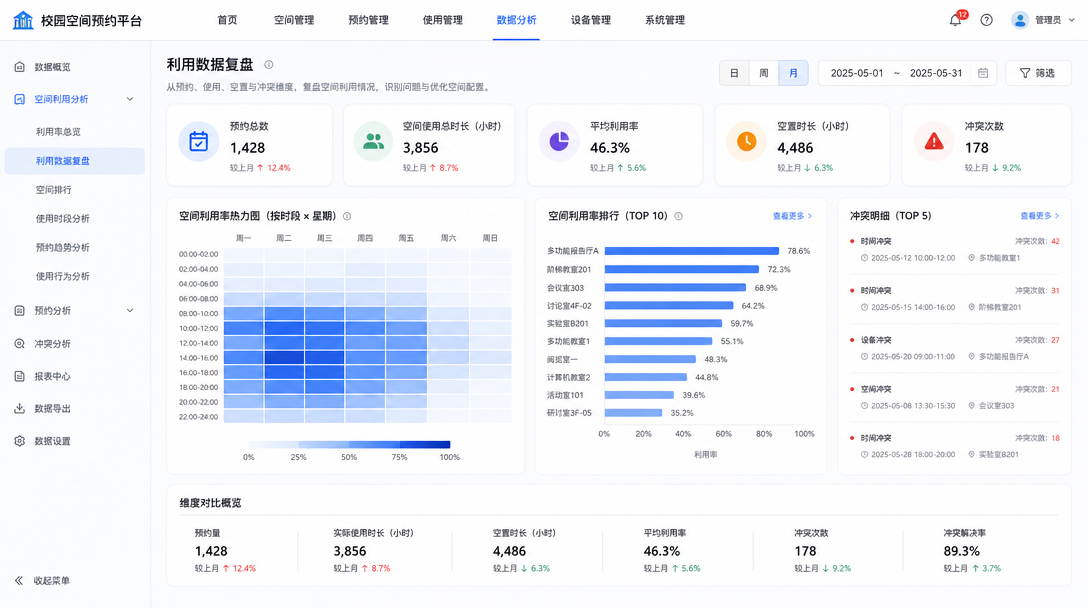Open 使用时段分析 in sidebar

62,219
